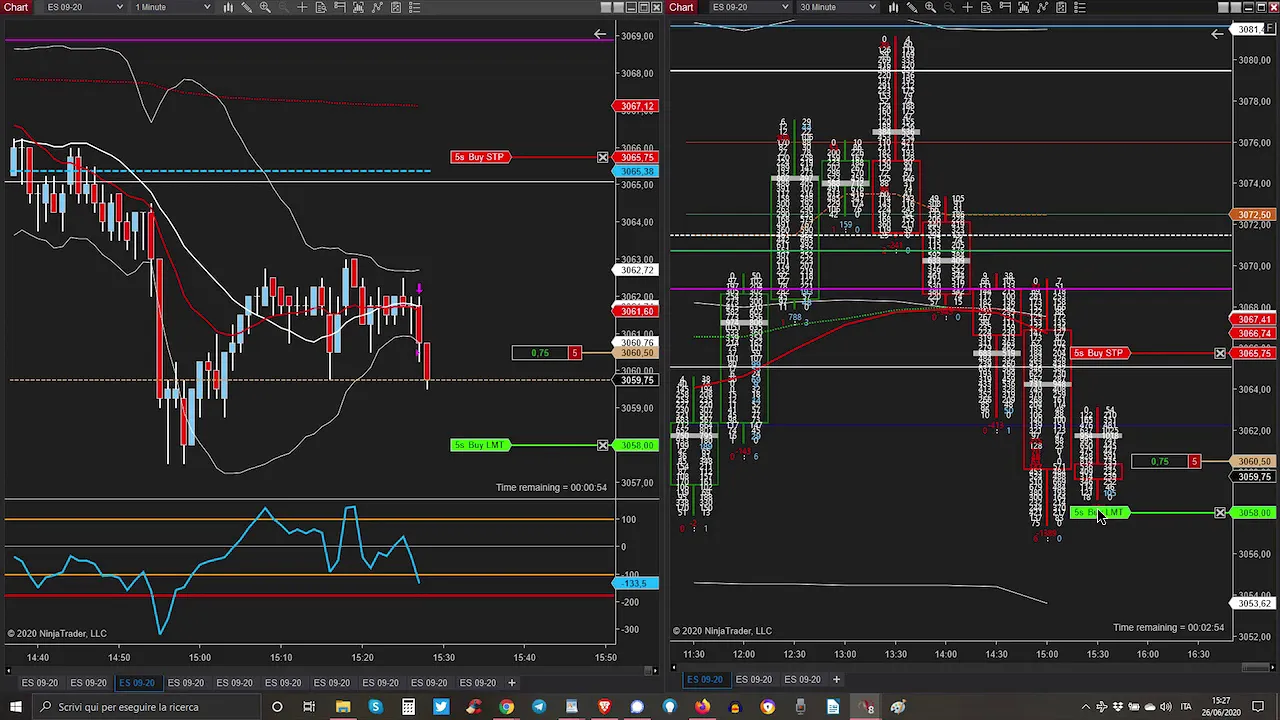This screenshot has width=1280, height=720.
Task: Open data series settings in left chart
Action: [x=358, y=7]
